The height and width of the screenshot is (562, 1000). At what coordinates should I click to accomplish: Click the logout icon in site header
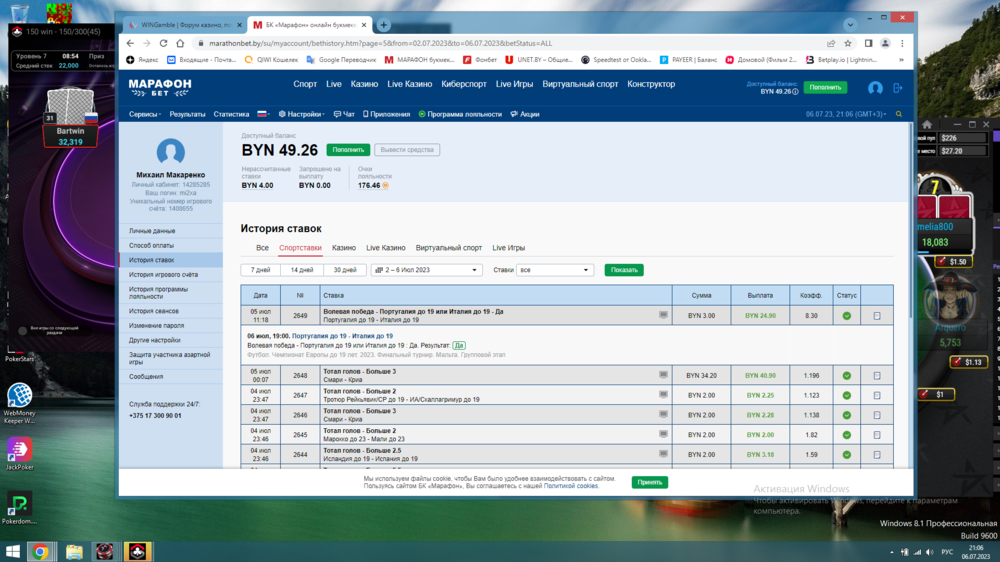click(x=897, y=88)
